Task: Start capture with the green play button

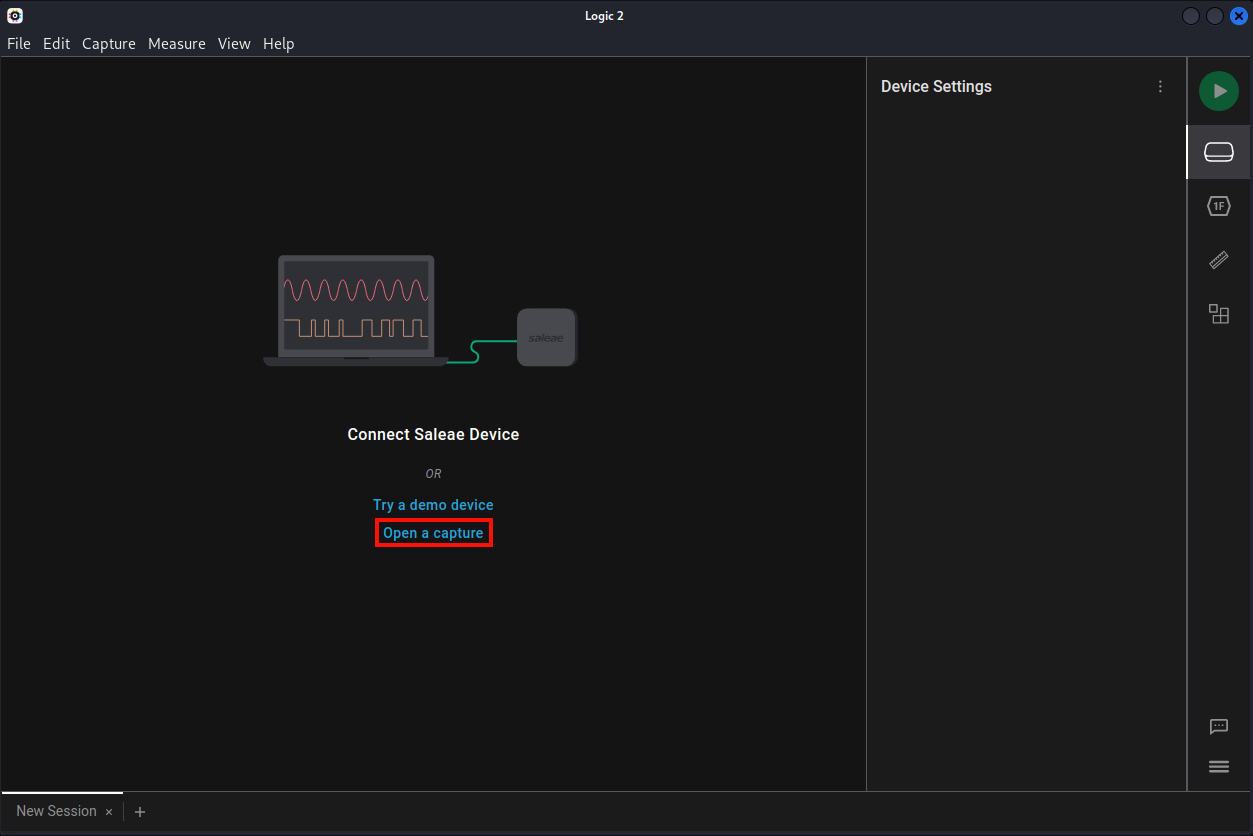Action: click(1219, 91)
